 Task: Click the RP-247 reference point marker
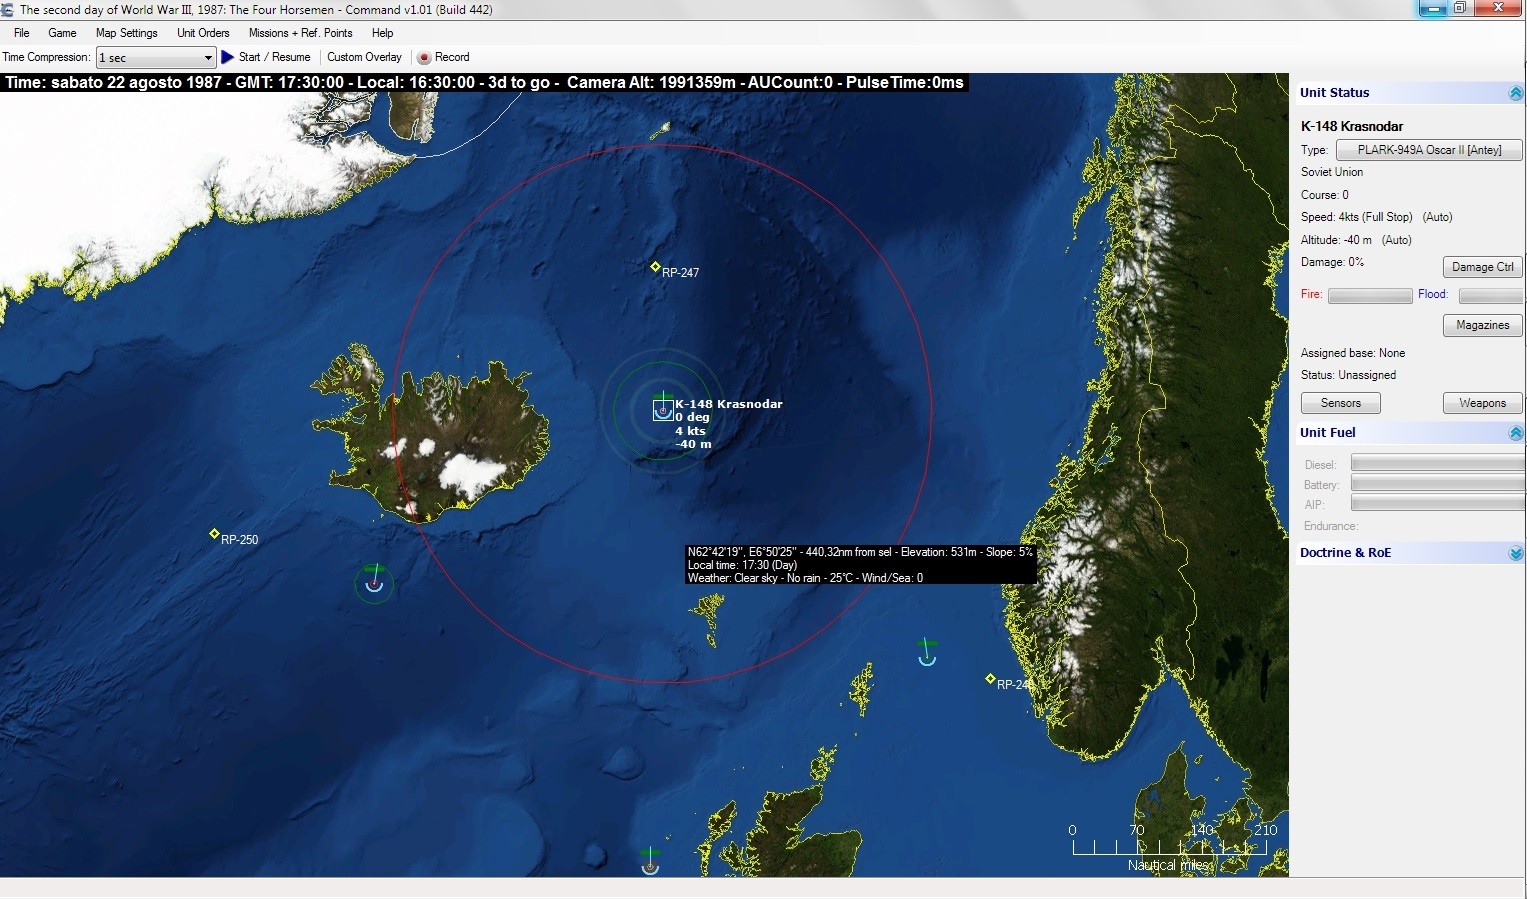tap(655, 267)
